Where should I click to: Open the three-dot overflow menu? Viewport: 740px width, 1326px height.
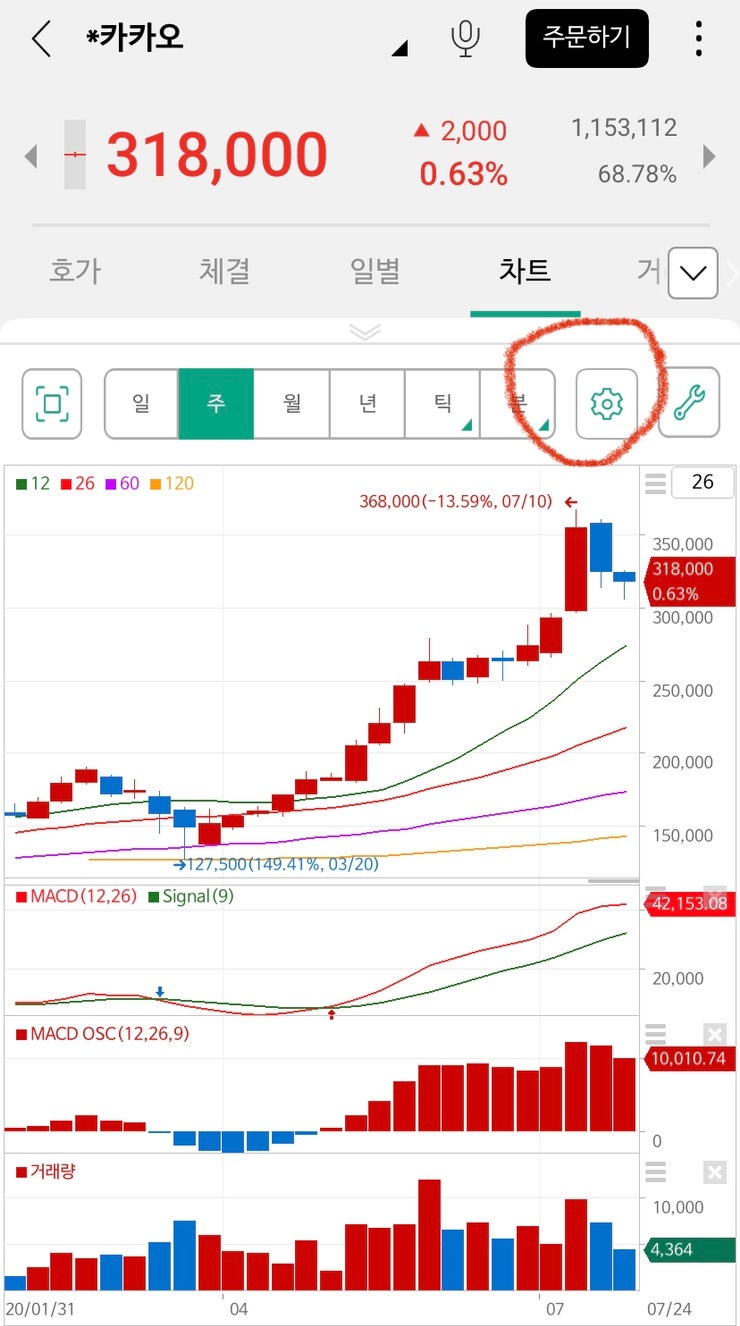coord(698,39)
